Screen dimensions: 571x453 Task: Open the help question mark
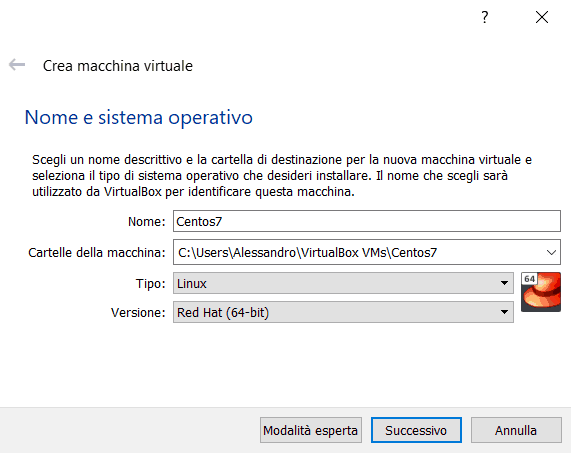(484, 17)
